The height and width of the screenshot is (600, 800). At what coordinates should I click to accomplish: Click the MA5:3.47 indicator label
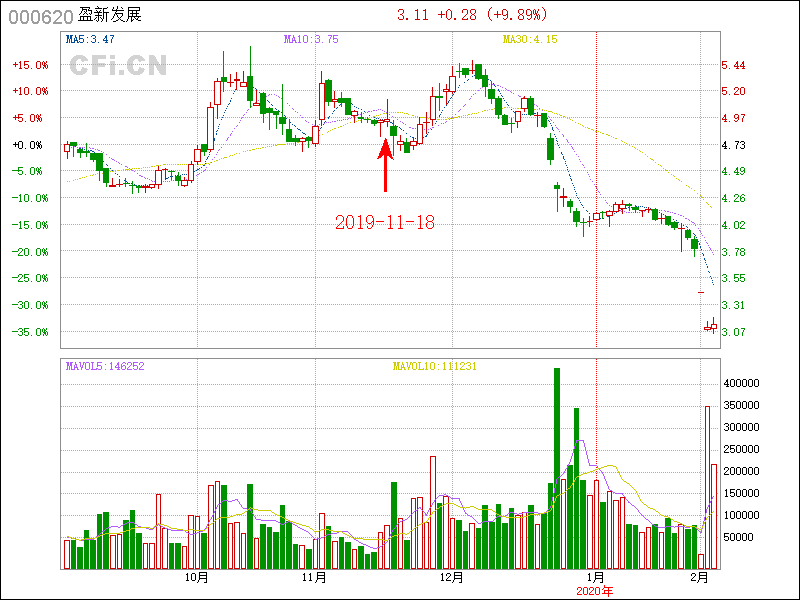(89, 40)
